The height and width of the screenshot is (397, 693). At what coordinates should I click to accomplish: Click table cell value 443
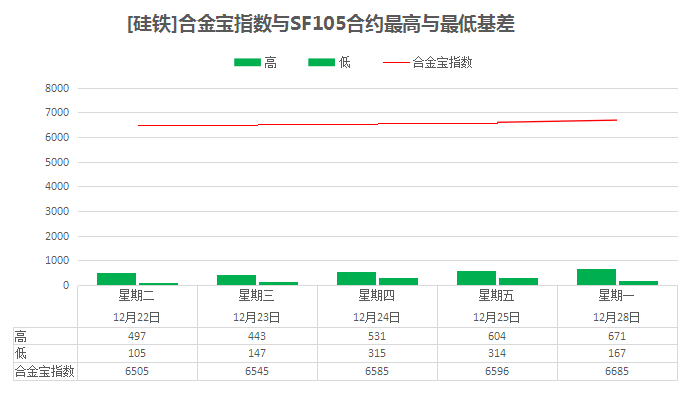(x=257, y=336)
